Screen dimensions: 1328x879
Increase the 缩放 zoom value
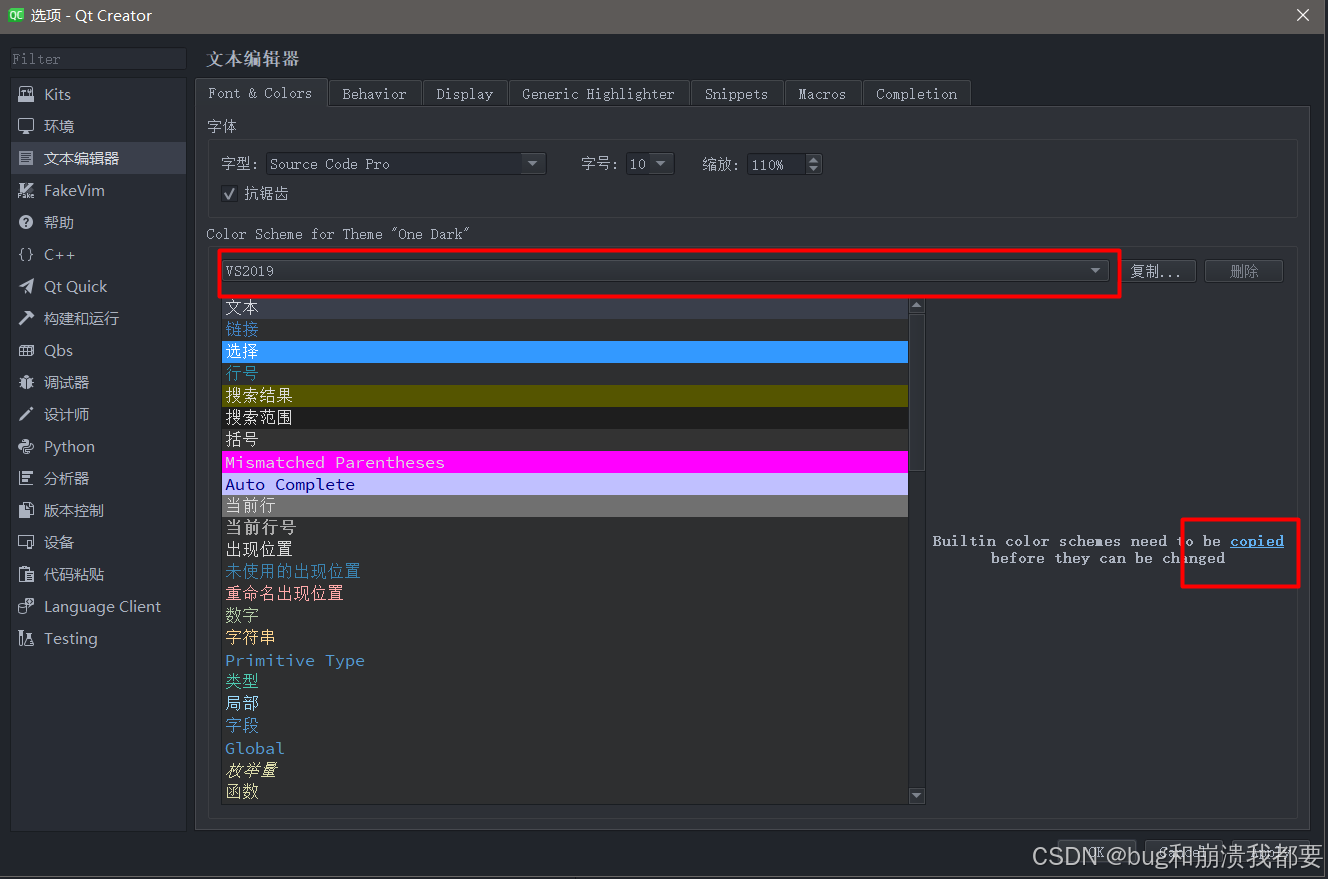[813, 159]
